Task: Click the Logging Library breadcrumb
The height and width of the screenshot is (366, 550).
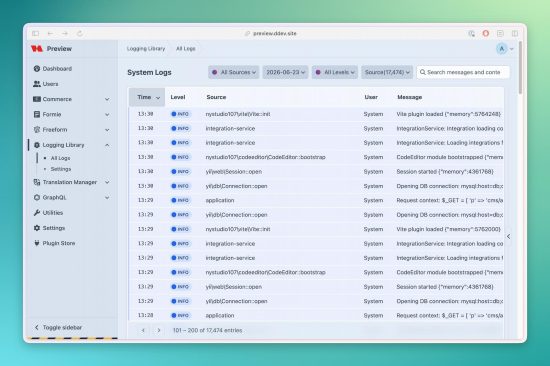Action: 146,48
